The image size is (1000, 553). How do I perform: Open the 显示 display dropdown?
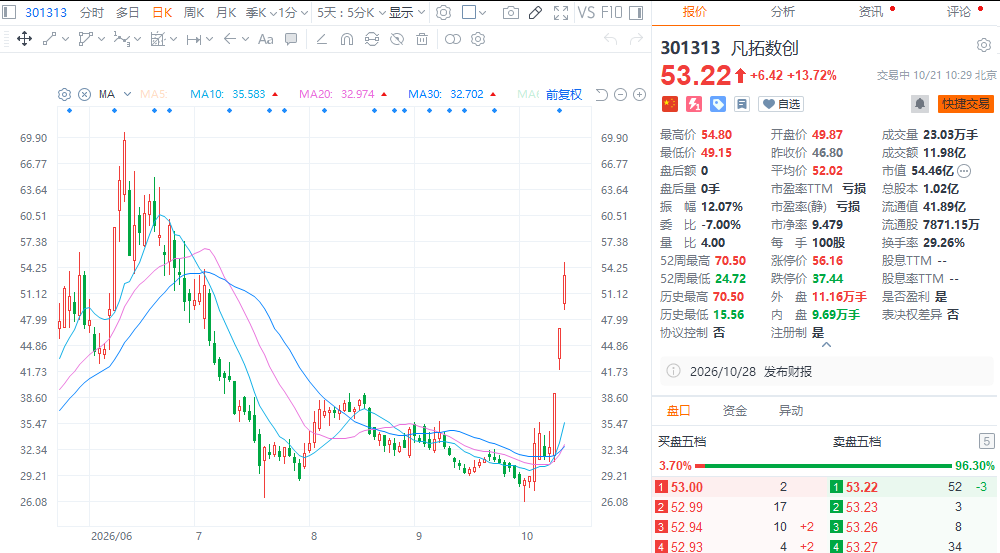pyautogui.click(x=407, y=13)
